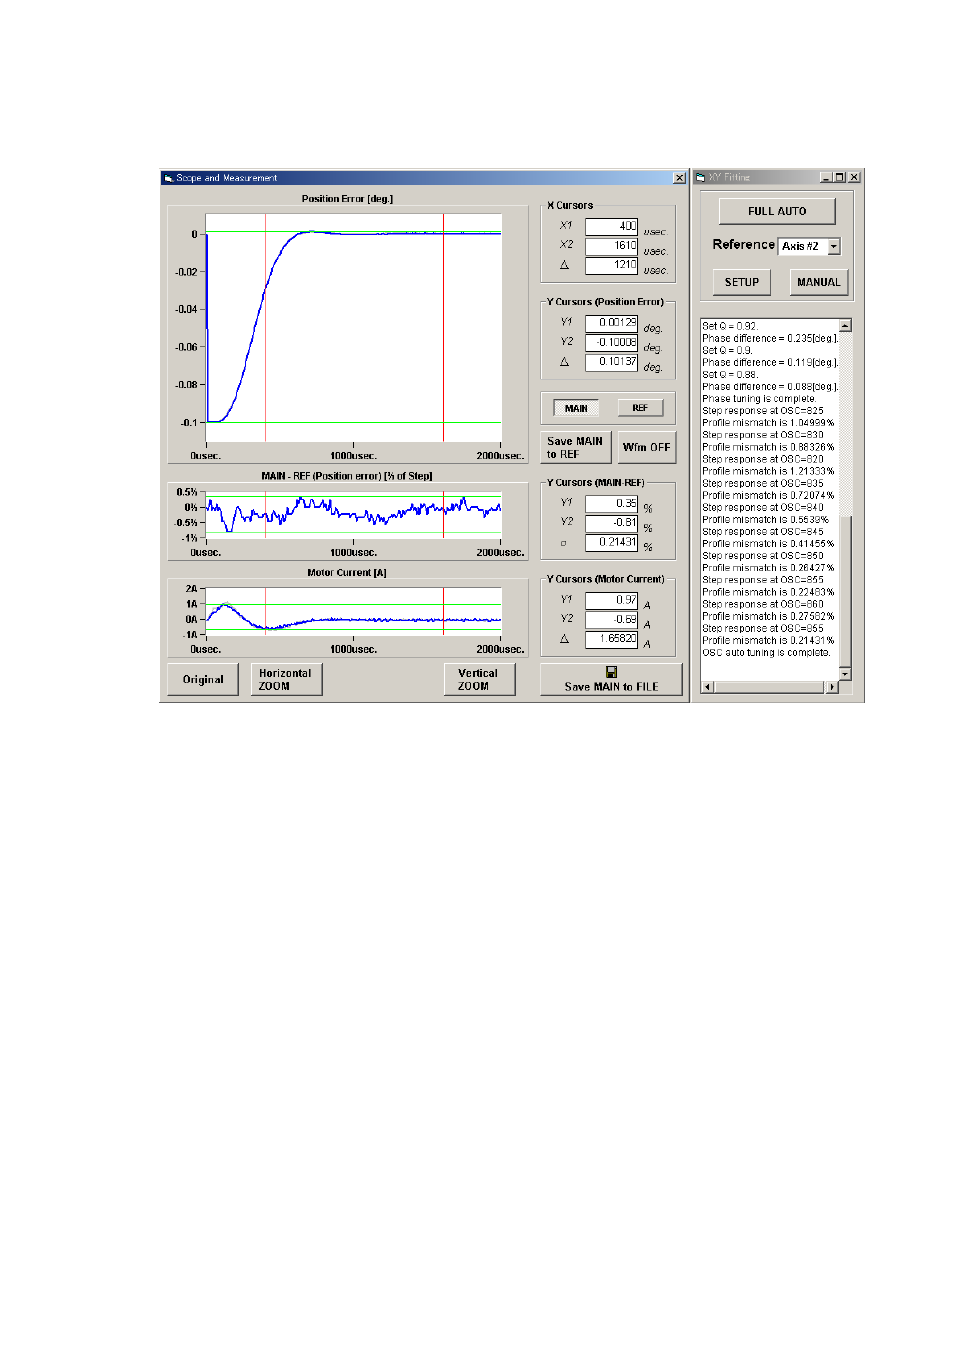Maximize the XY Fitting window
Image resolution: width=954 pixels, height=1350 pixels.
[839, 177]
